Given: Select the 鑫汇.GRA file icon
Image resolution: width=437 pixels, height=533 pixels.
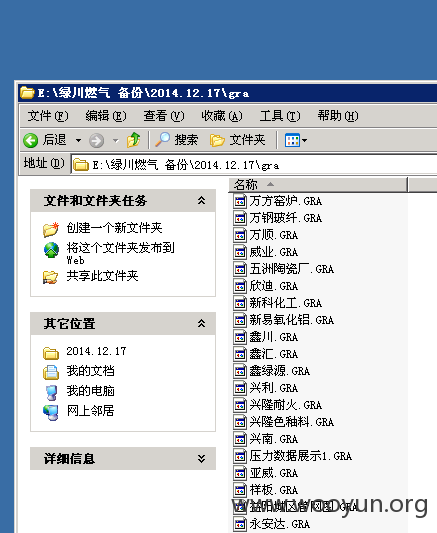Looking at the screenshot, I should click(x=240, y=354).
